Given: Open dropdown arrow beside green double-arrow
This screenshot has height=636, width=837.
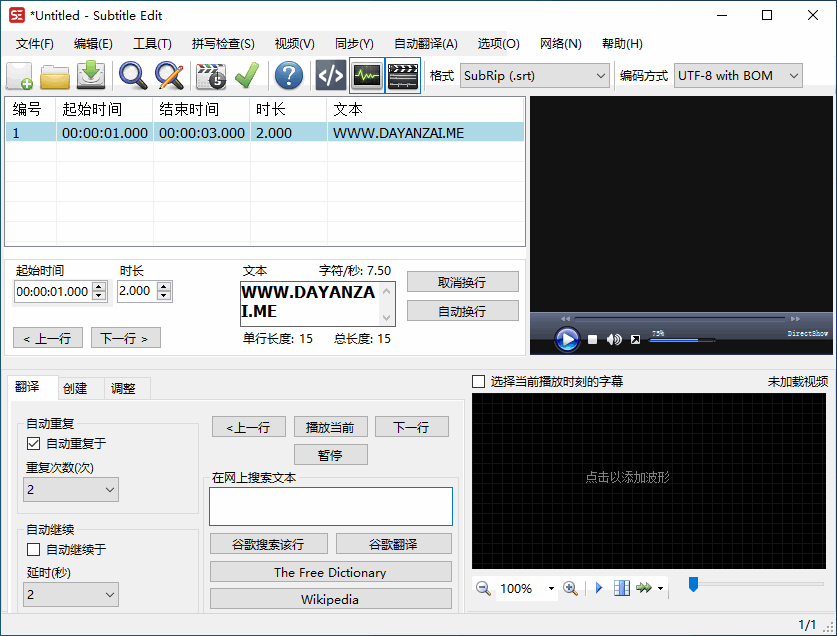Looking at the screenshot, I should click(660, 588).
